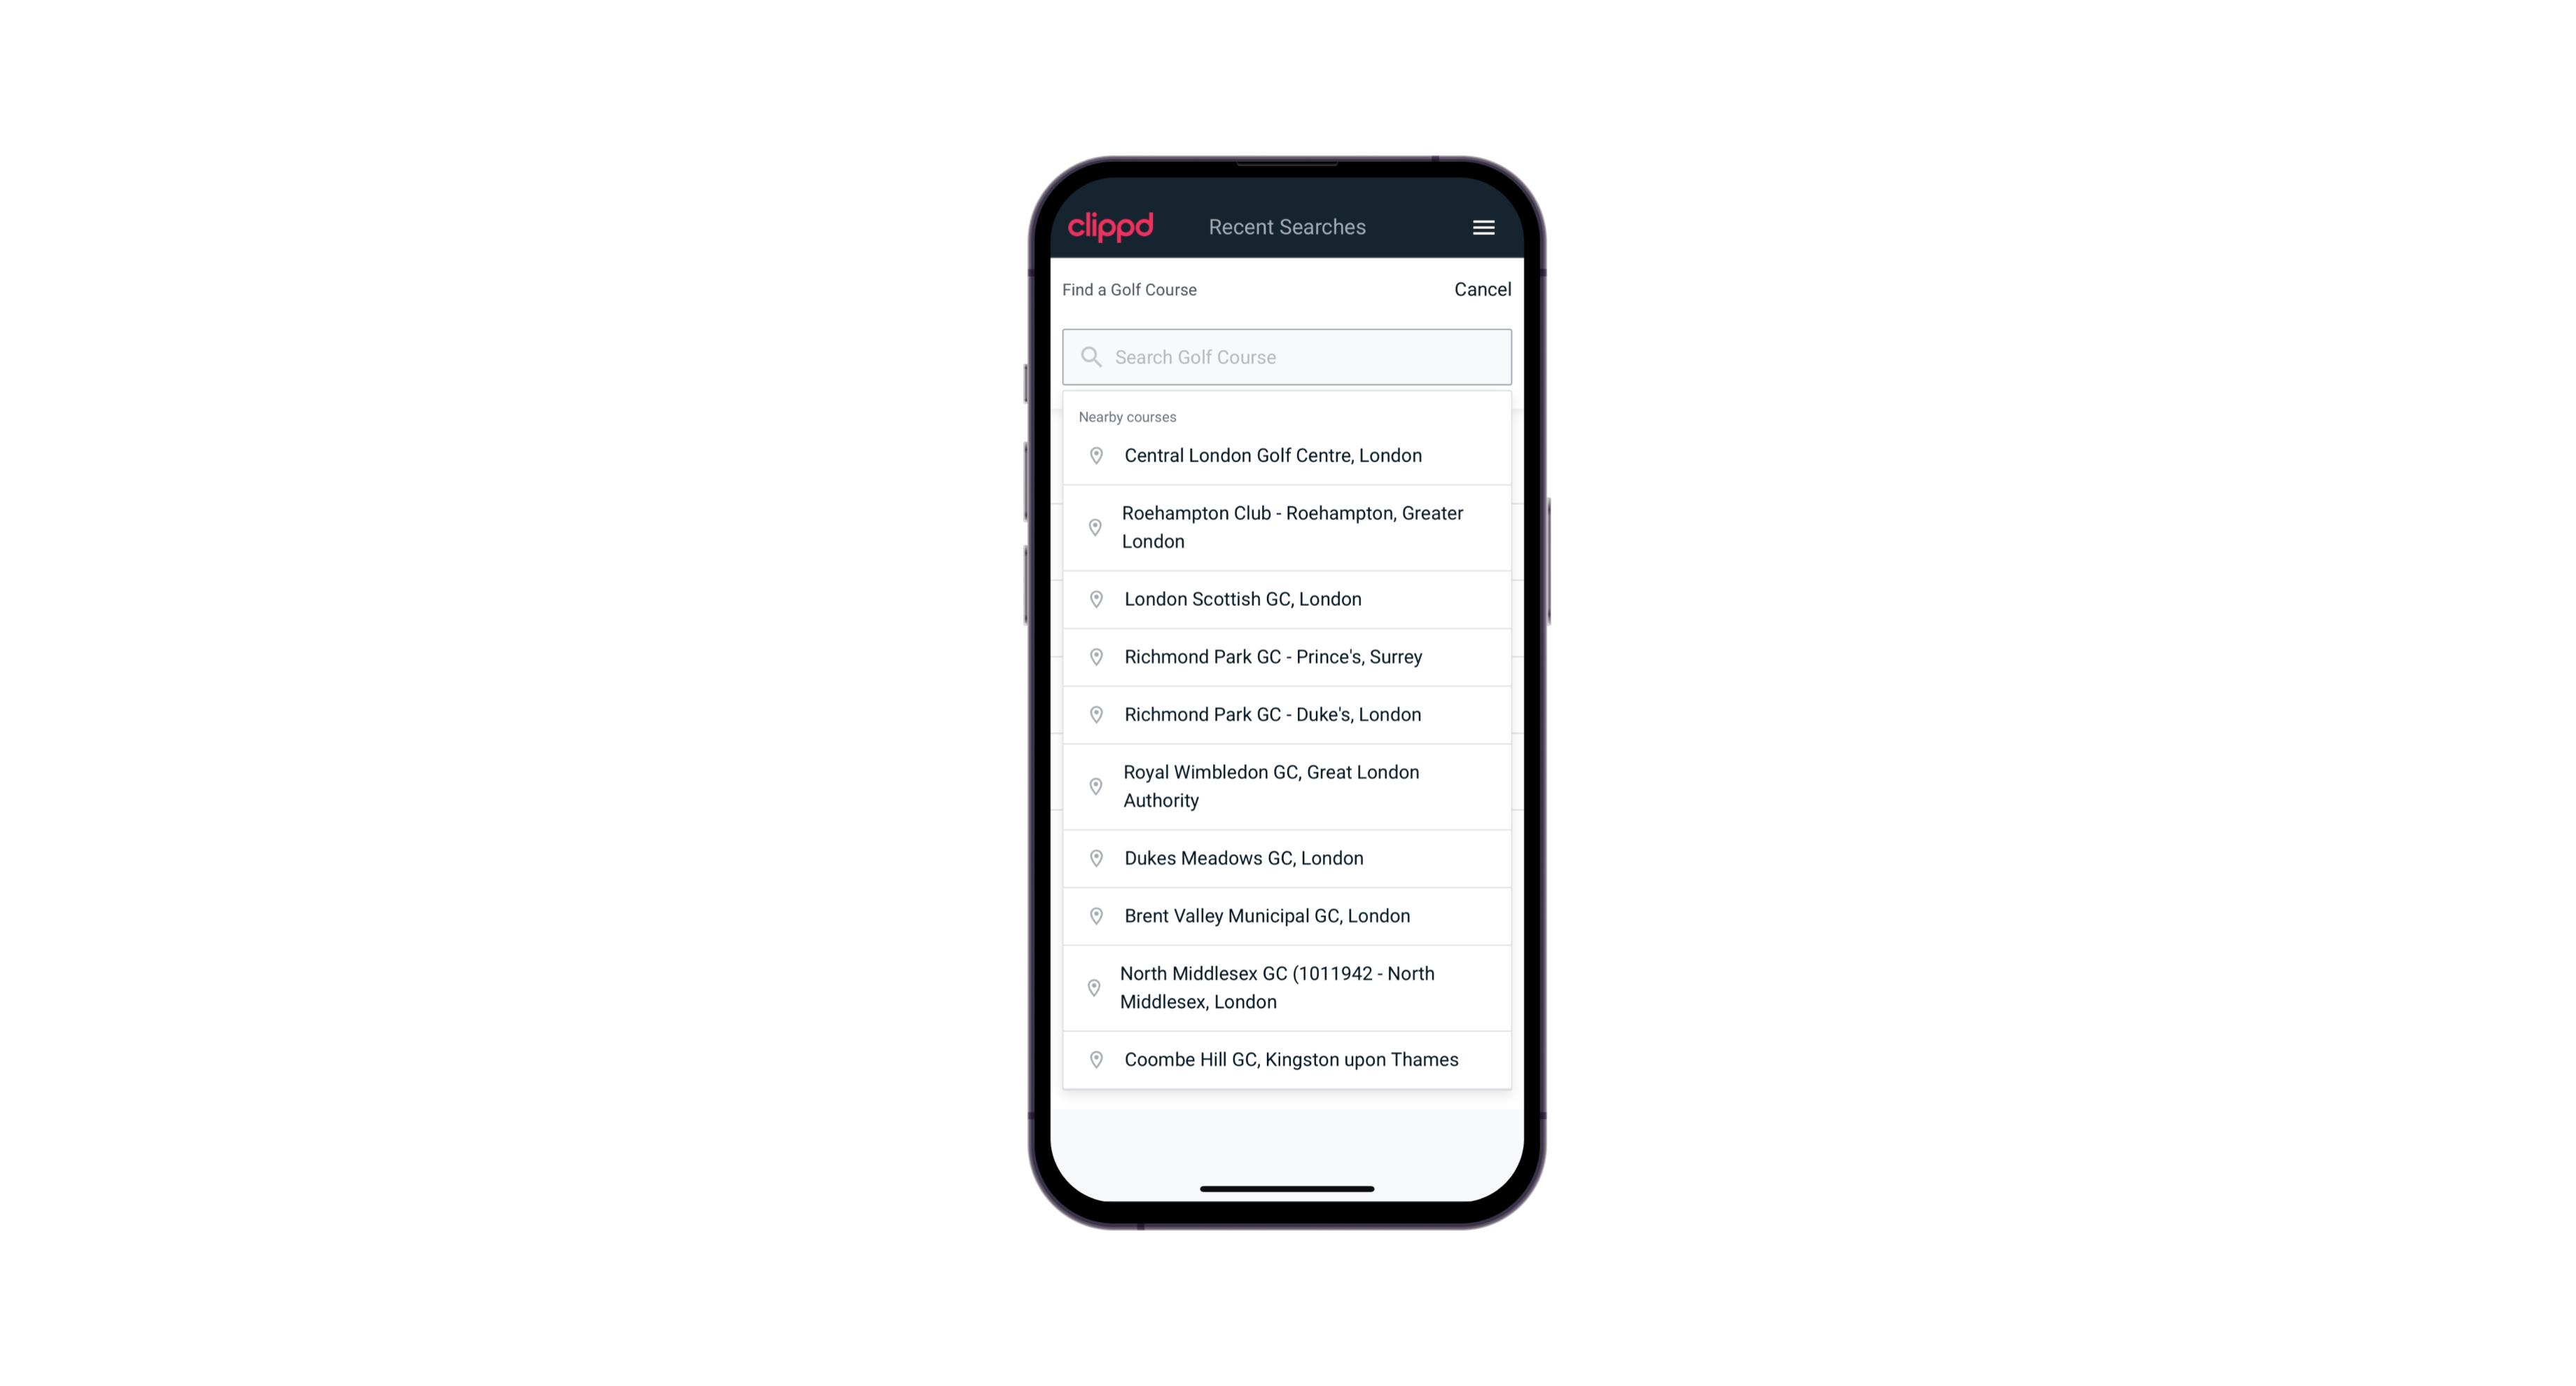This screenshot has height=1386, width=2576.
Task: Click the location pin icon for Coombe Hill GC
Action: click(1093, 1060)
